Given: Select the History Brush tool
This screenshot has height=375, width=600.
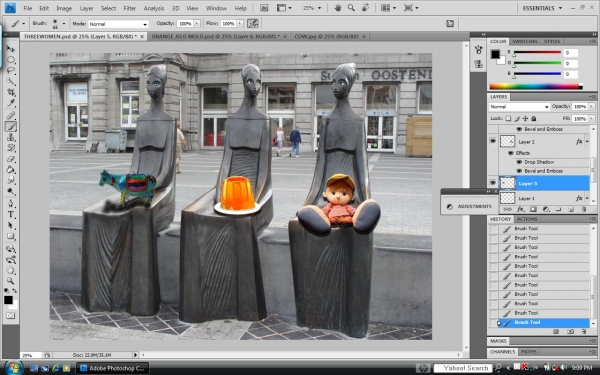Looking at the screenshot, I should 11,148.
